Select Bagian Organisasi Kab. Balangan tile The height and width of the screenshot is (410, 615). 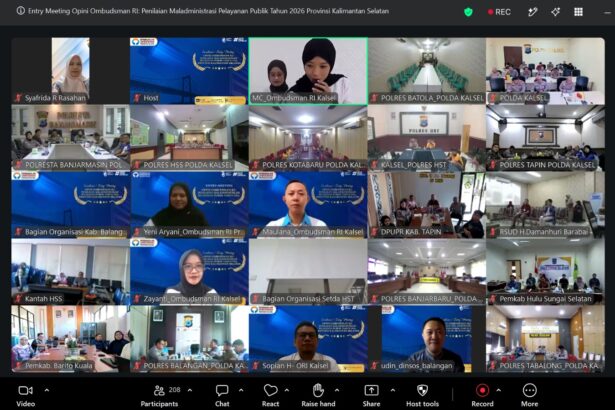coord(71,205)
